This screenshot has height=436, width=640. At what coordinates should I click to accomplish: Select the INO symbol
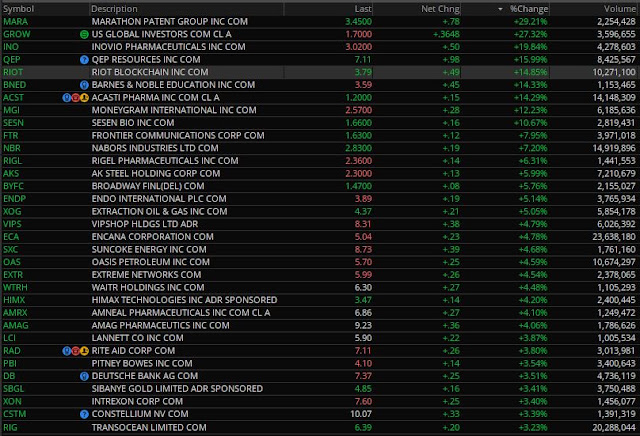tap(11, 47)
